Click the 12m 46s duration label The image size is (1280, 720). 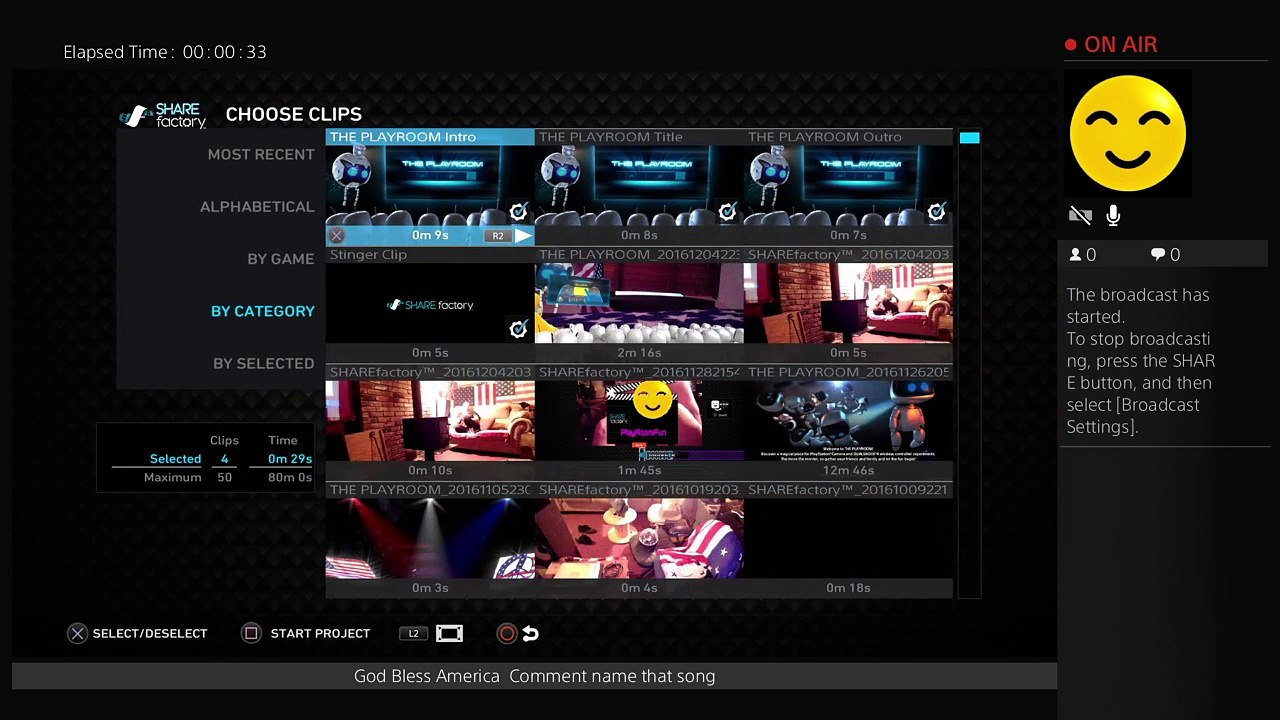pyautogui.click(x=848, y=470)
